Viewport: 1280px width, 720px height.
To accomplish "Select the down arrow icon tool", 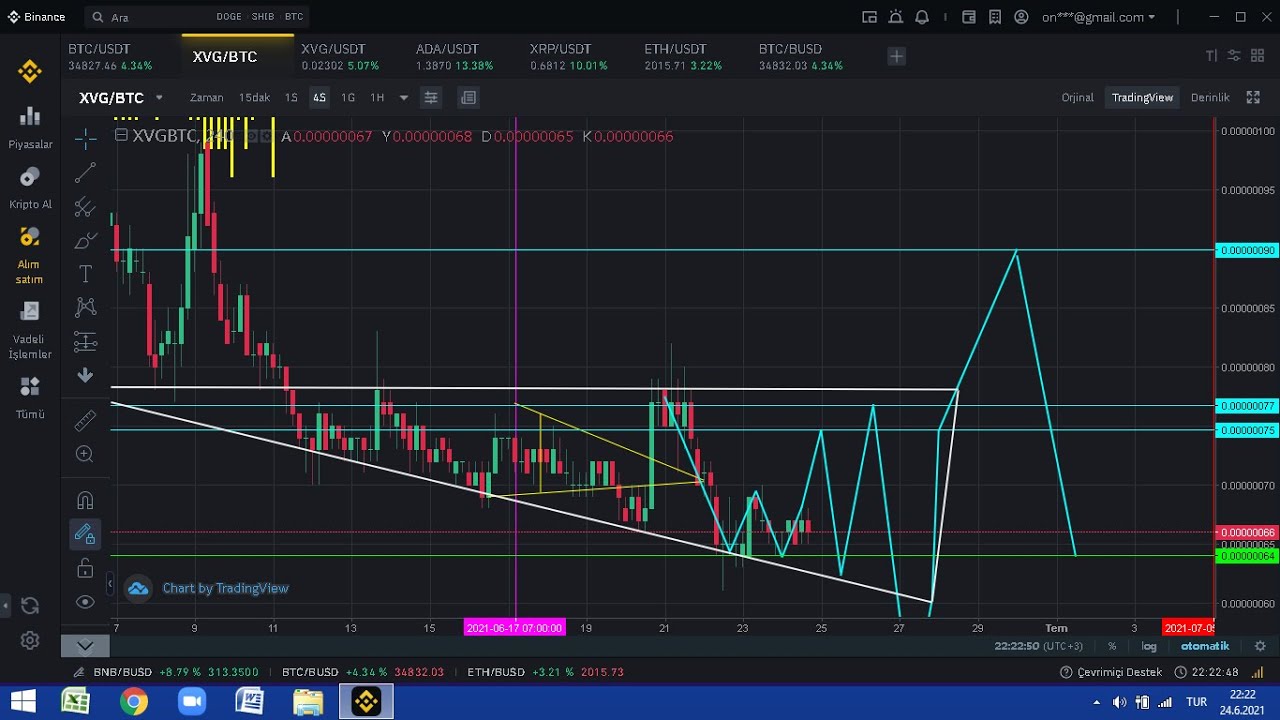I will coord(85,375).
